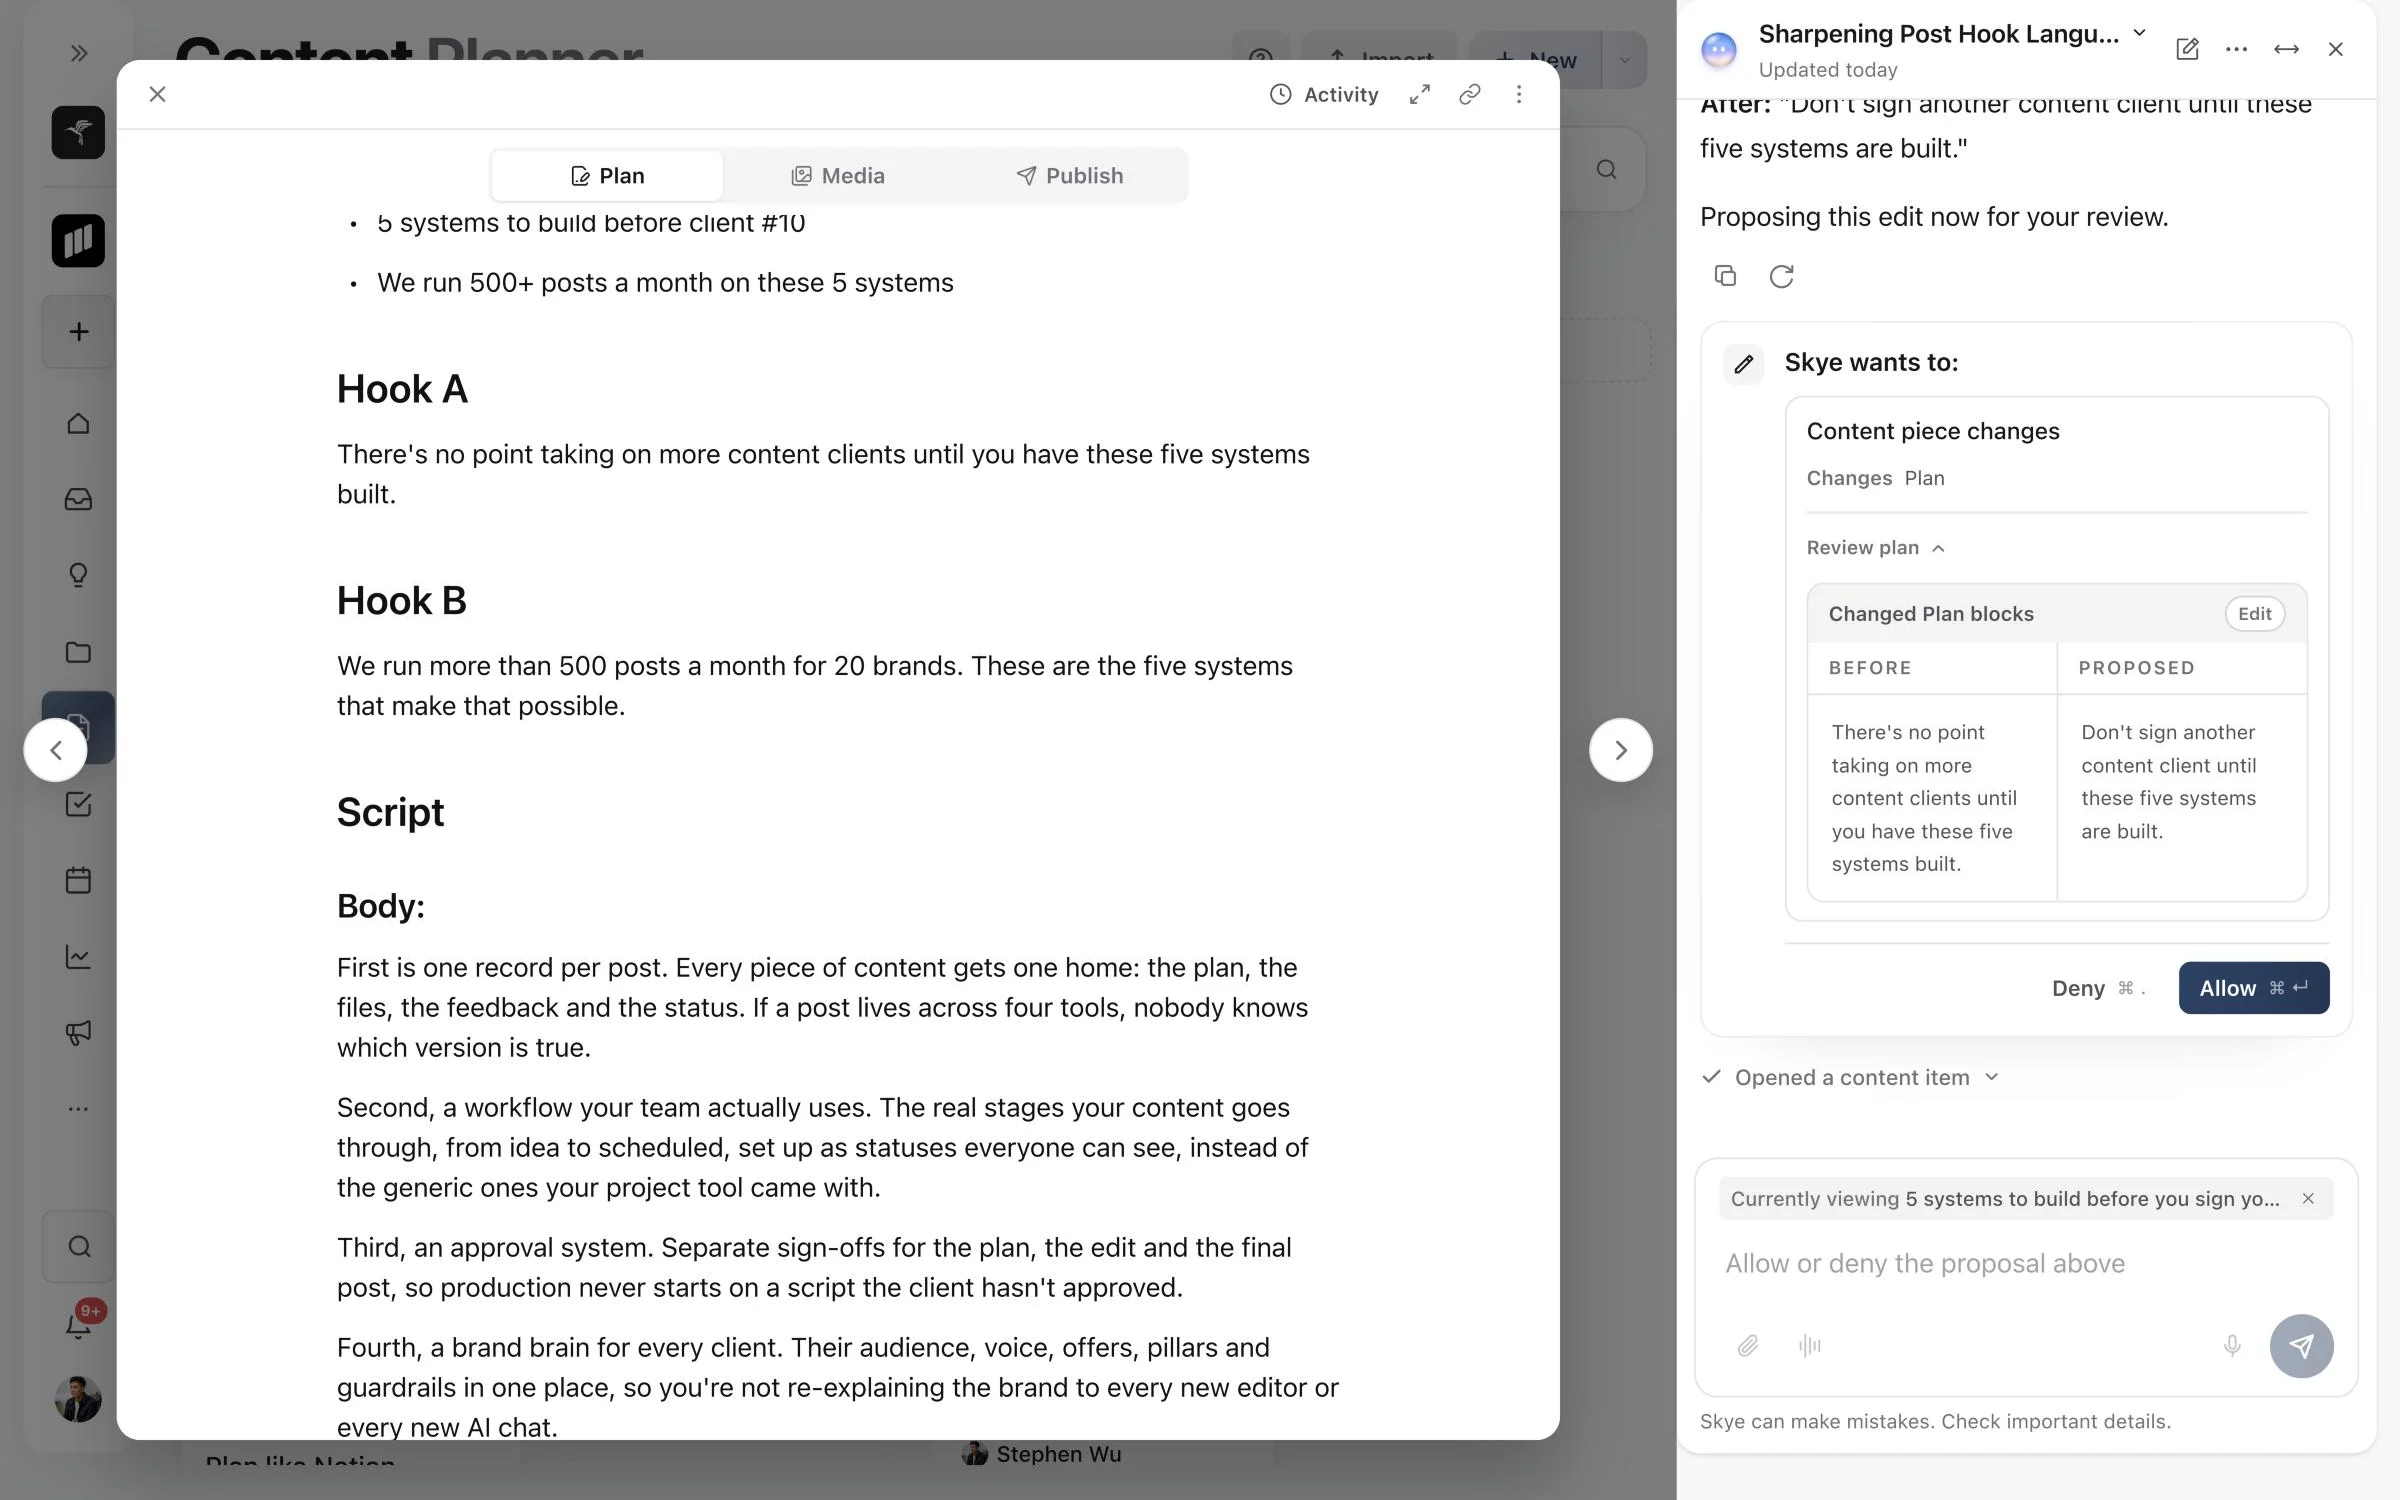Click the send message arrow button
This screenshot has width=2400, height=1500.
coord(2302,1346)
